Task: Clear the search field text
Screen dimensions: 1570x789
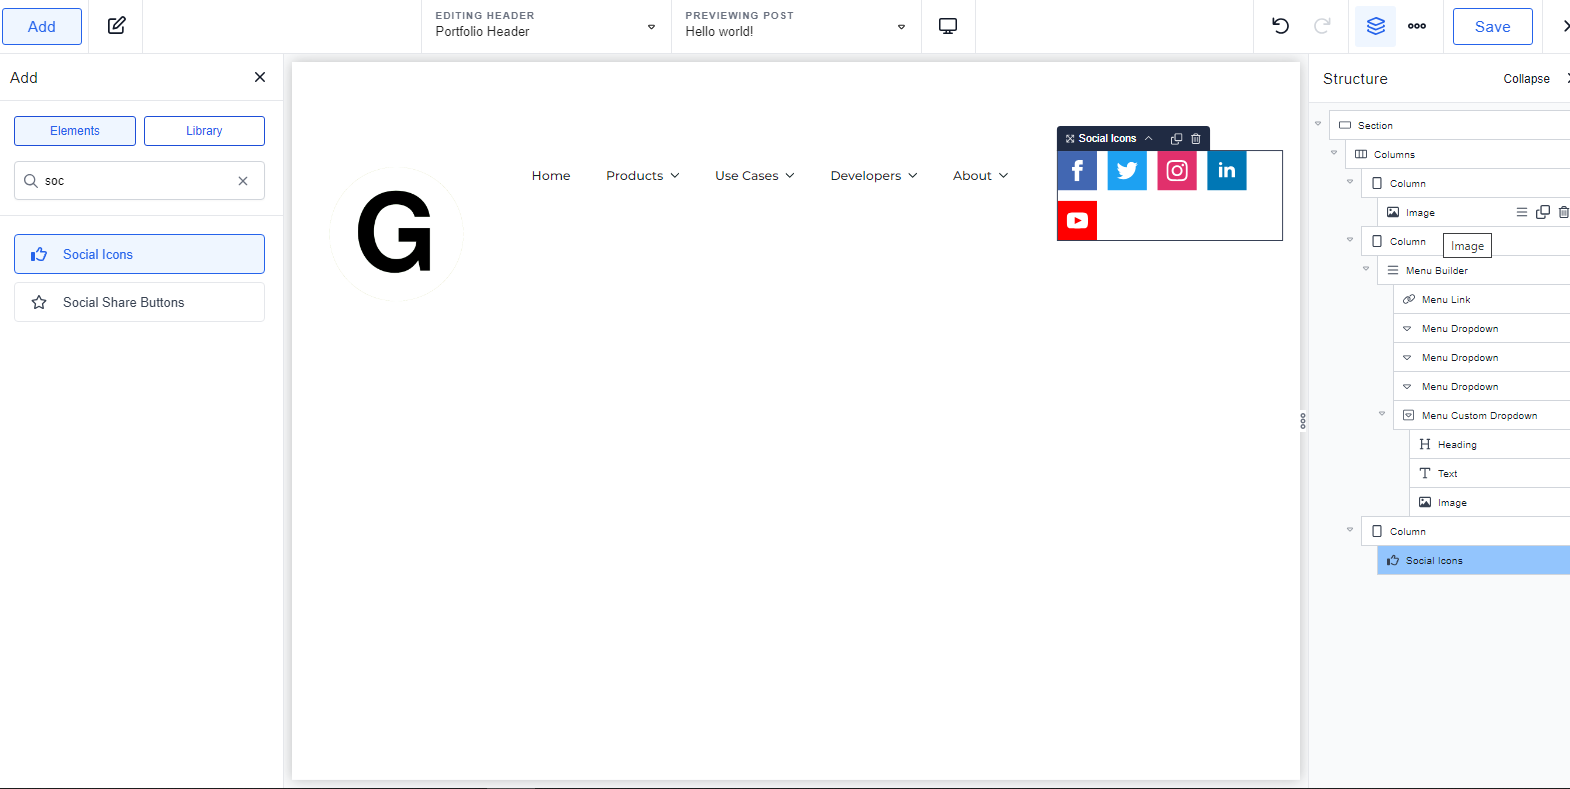Action: point(243,181)
